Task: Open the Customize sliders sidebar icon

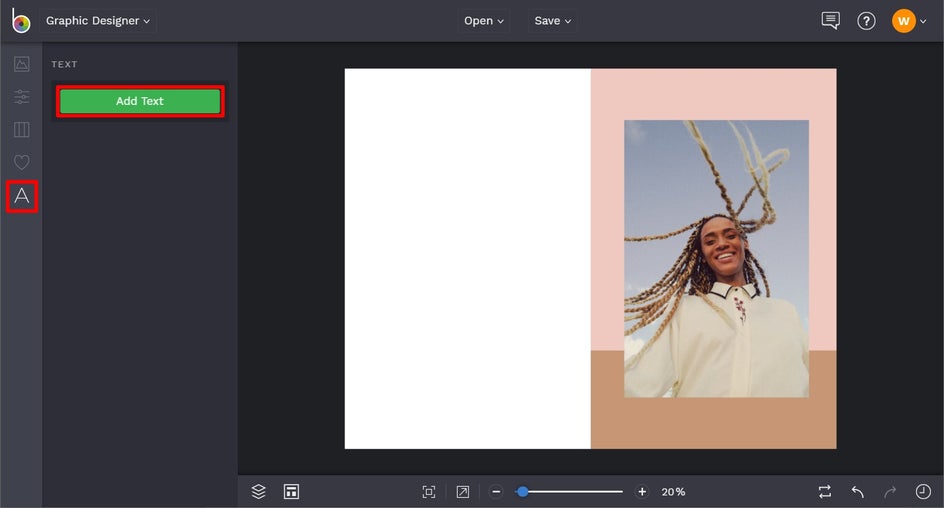Action: (22, 97)
